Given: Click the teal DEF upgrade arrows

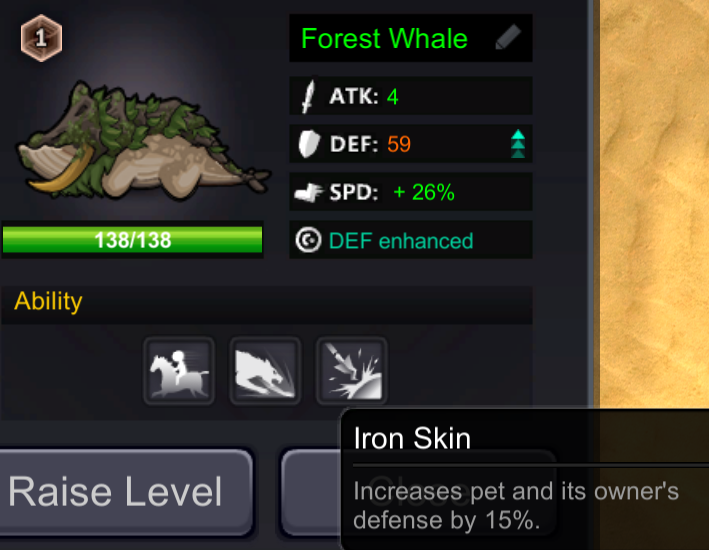Looking at the screenshot, I should coord(518,144).
